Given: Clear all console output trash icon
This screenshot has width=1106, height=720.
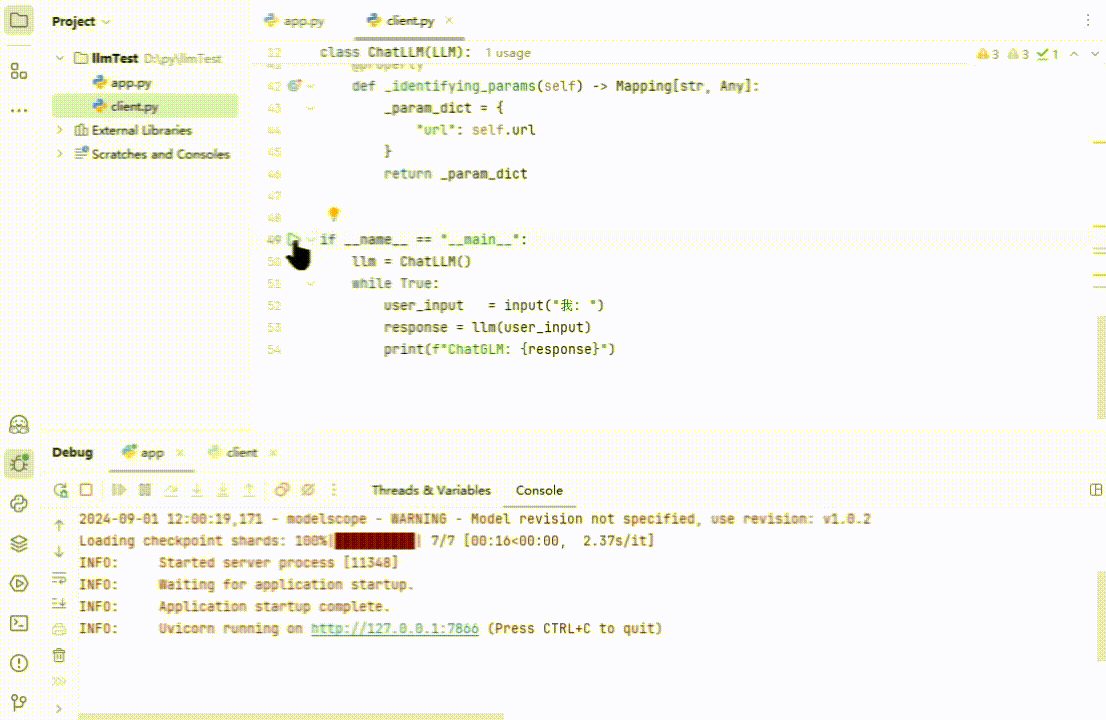Looking at the screenshot, I should 59,655.
